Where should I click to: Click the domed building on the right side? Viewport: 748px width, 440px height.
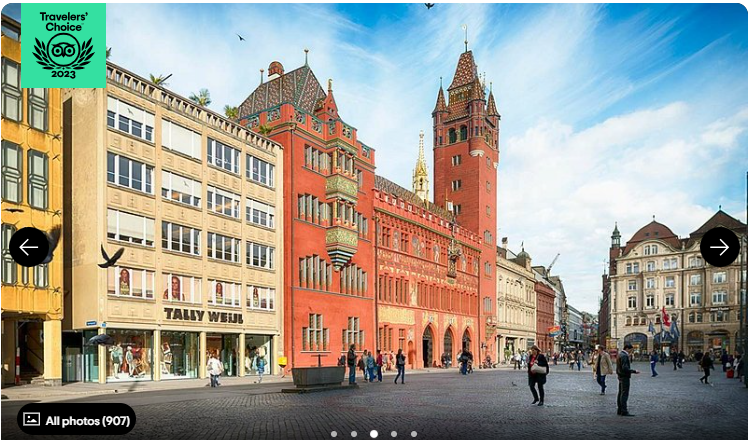click(x=654, y=280)
